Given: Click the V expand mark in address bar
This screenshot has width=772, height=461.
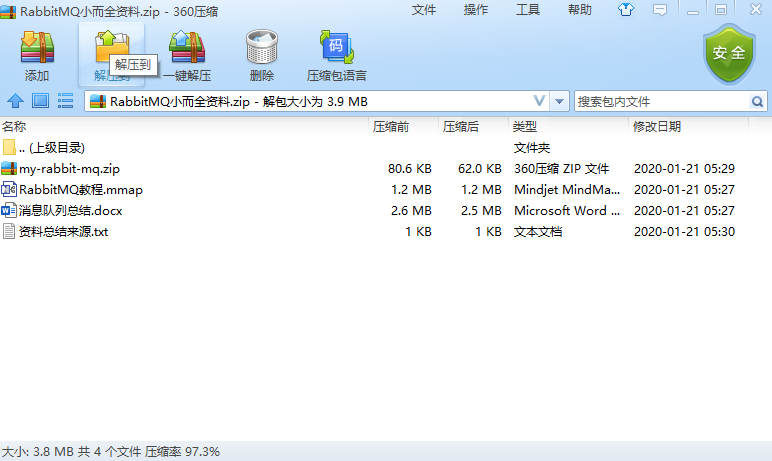Looking at the screenshot, I should (x=540, y=101).
